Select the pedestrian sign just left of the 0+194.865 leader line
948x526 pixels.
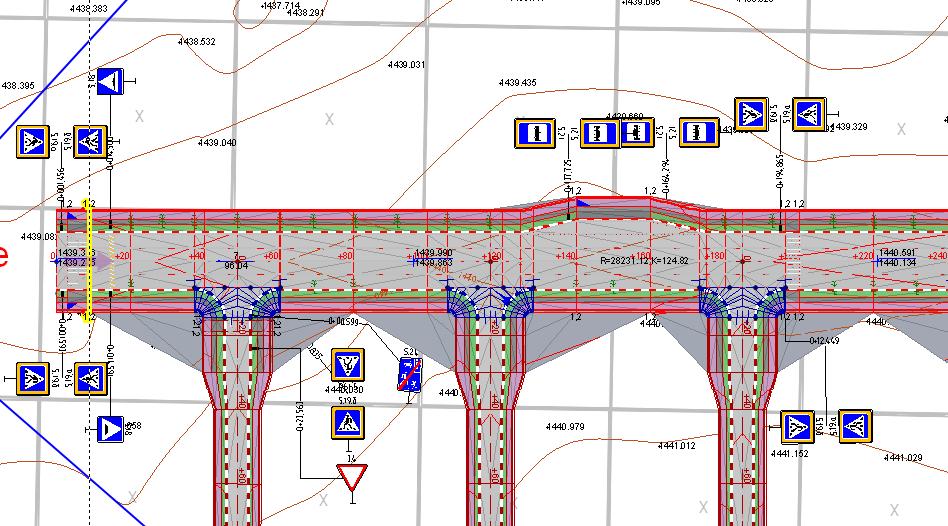(x=752, y=114)
